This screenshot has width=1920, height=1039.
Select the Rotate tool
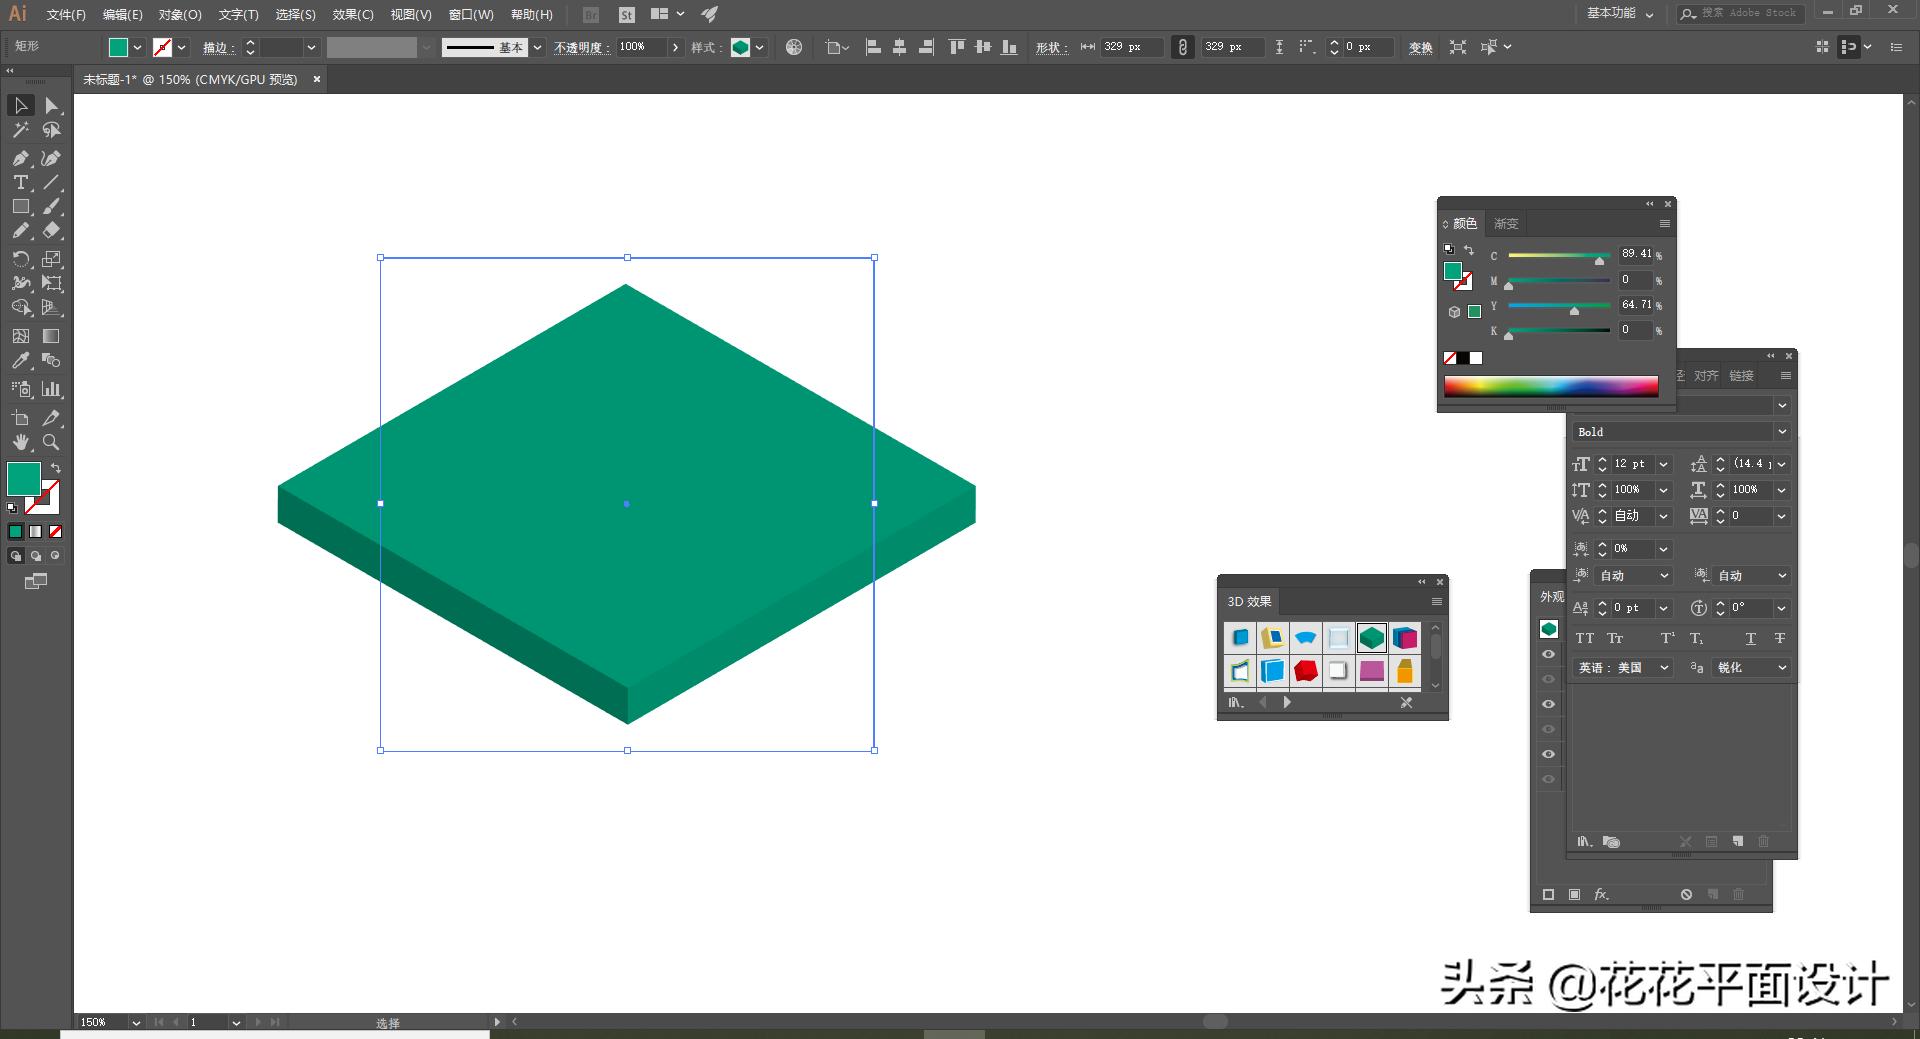click(x=20, y=259)
